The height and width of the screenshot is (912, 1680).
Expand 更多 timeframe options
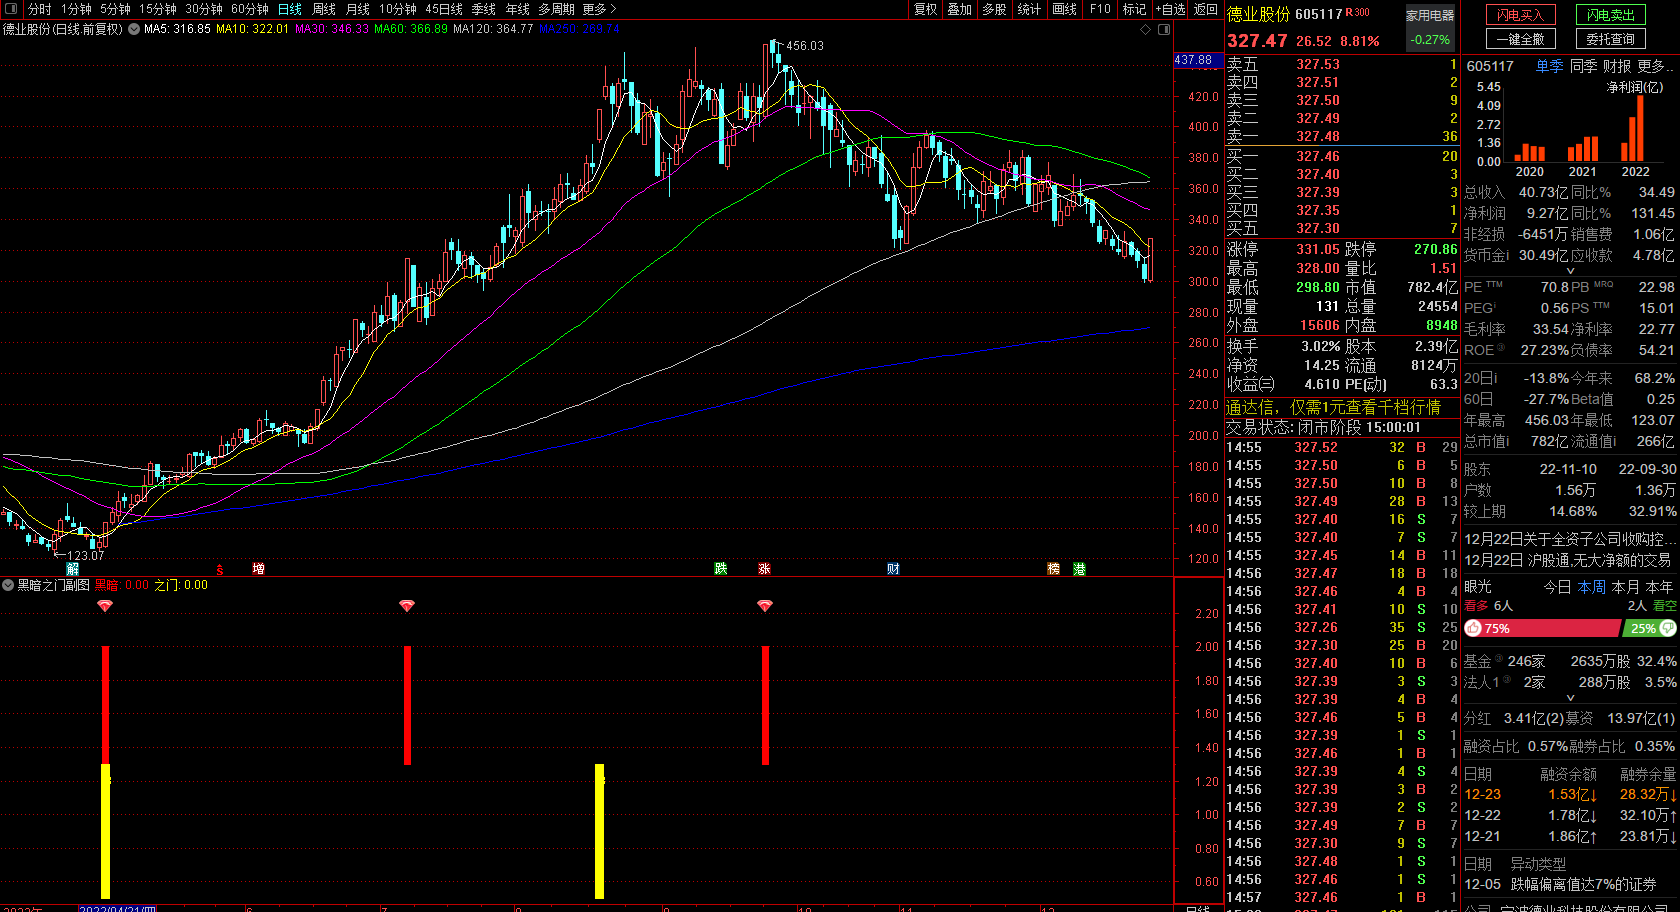click(599, 9)
